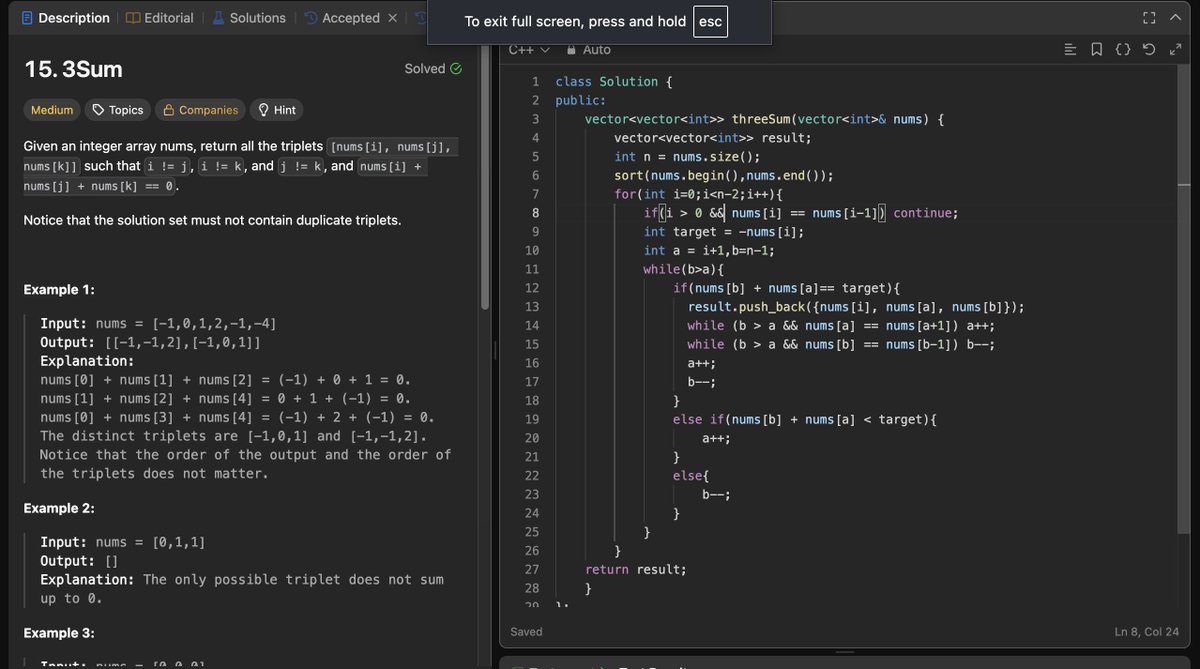
Task: Click the Saved status text
Action: tap(526, 632)
